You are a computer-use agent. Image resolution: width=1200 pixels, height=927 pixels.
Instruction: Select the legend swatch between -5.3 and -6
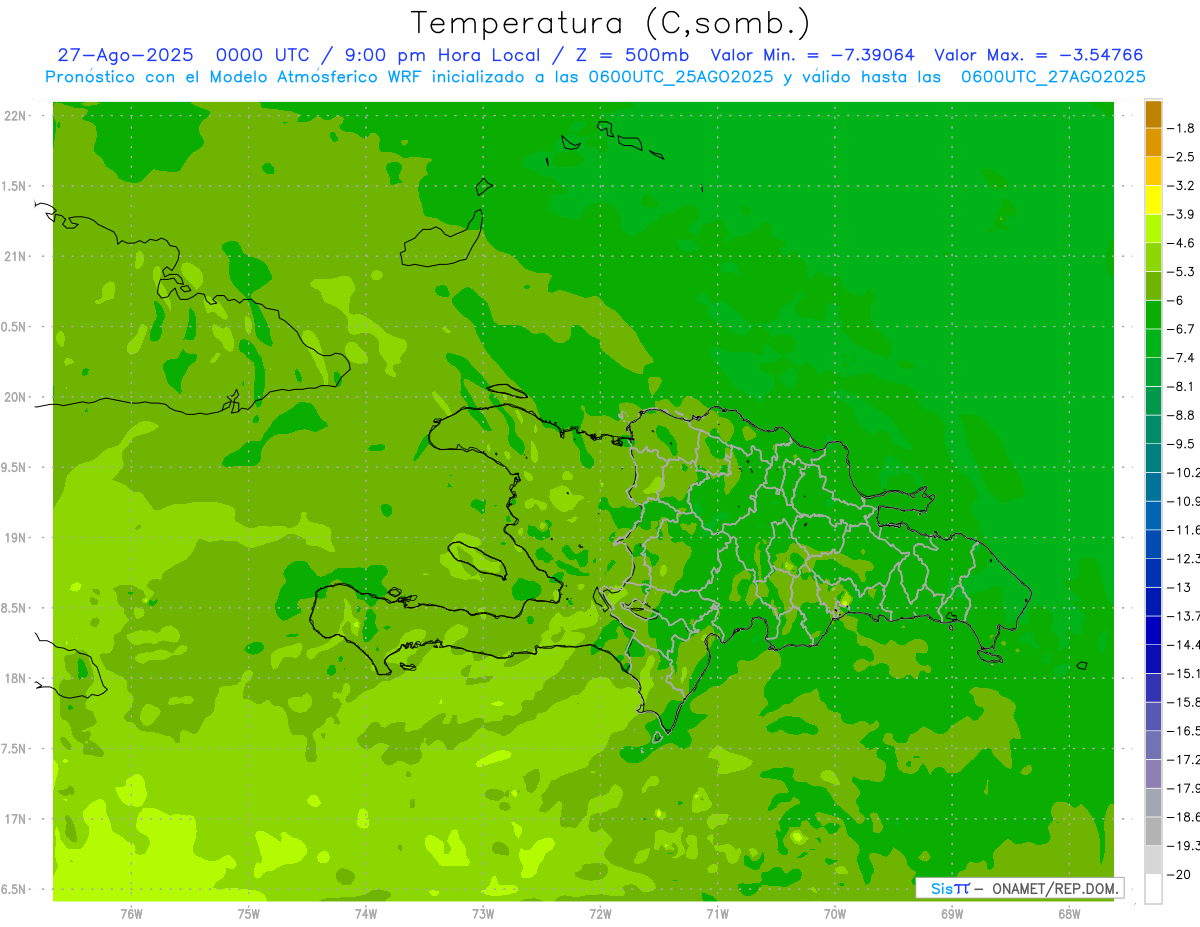[x=1153, y=286]
